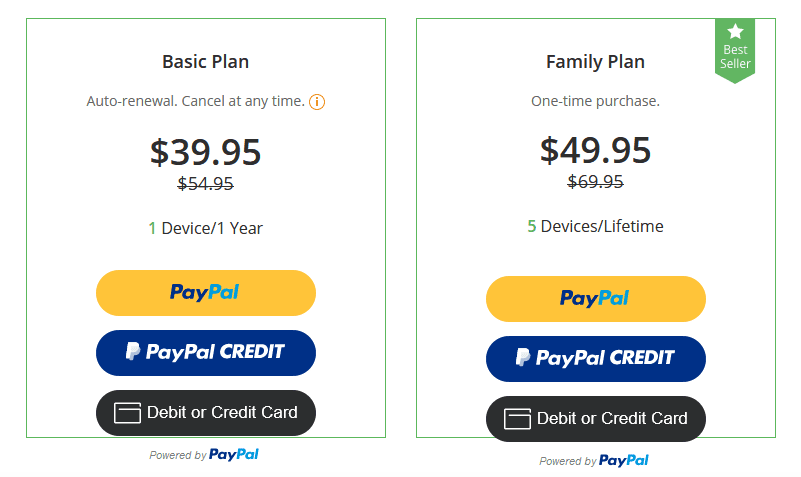Click the $49.95 Family Plan price

tap(595, 150)
